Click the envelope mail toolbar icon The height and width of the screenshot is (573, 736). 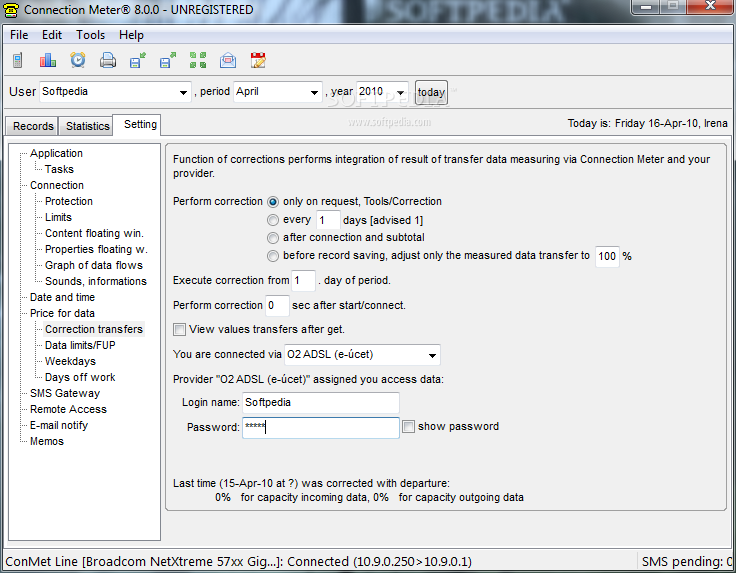pyautogui.click(x=228, y=60)
